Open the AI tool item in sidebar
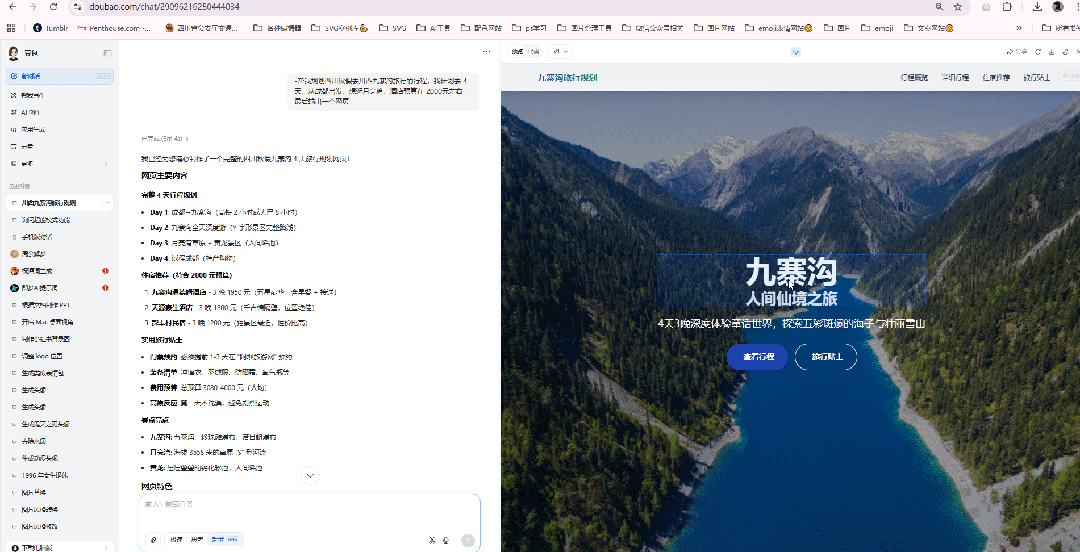The image size is (1080, 552). (60, 112)
